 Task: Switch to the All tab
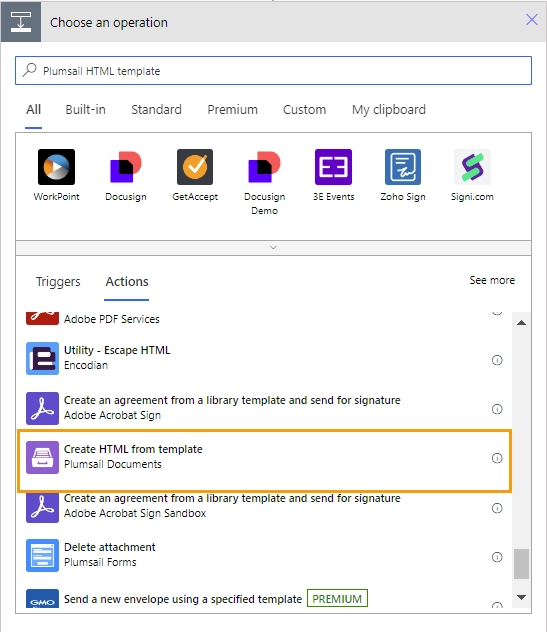(33, 110)
